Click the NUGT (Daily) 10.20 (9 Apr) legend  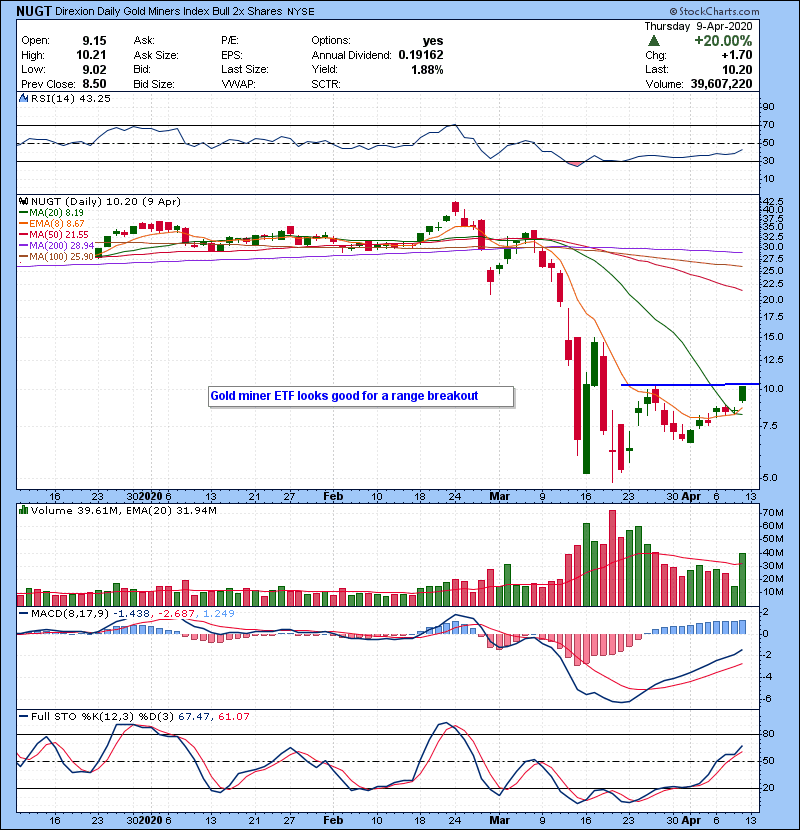(105, 202)
